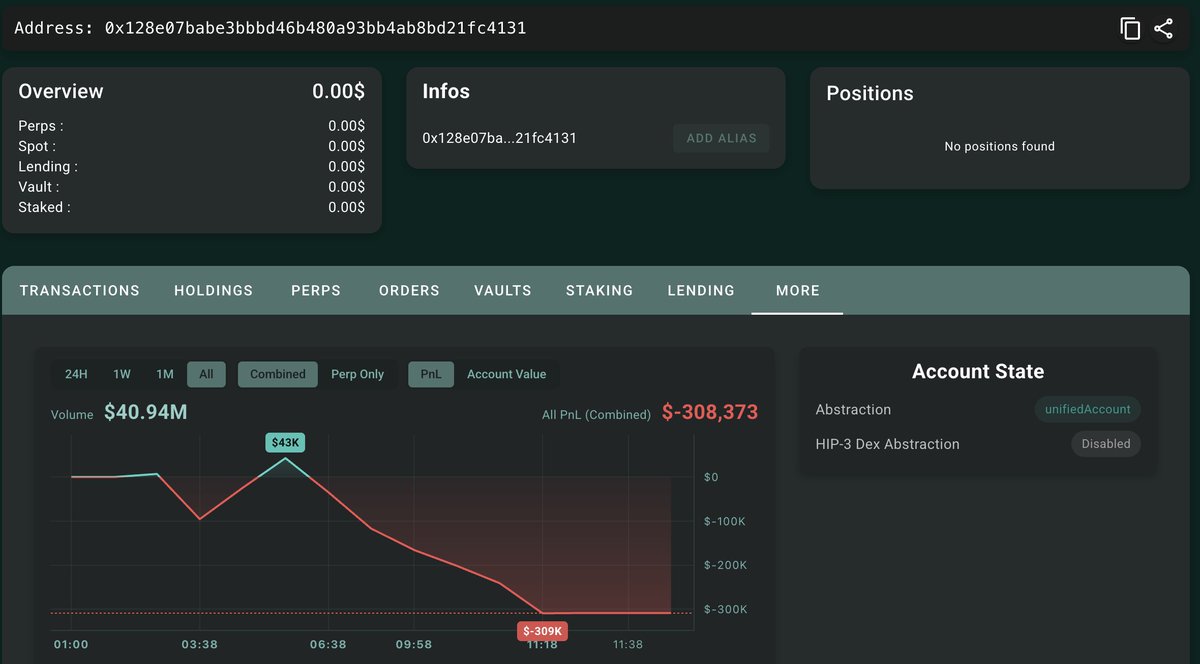Select the More tab
Screen dimensions: 1200x664
pyautogui.click(x=798, y=290)
